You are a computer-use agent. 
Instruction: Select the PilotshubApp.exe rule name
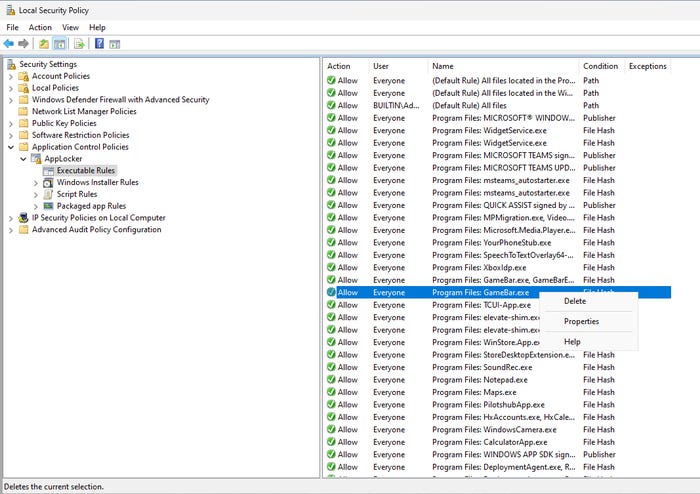488,405
